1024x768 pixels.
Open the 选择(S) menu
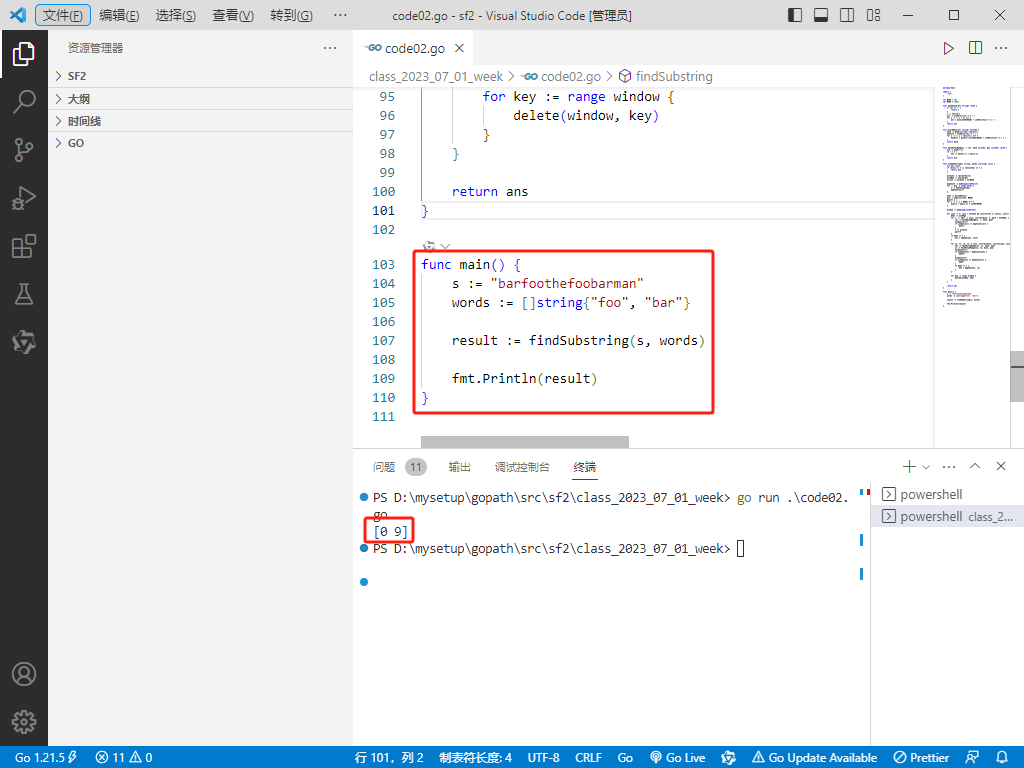click(x=176, y=15)
